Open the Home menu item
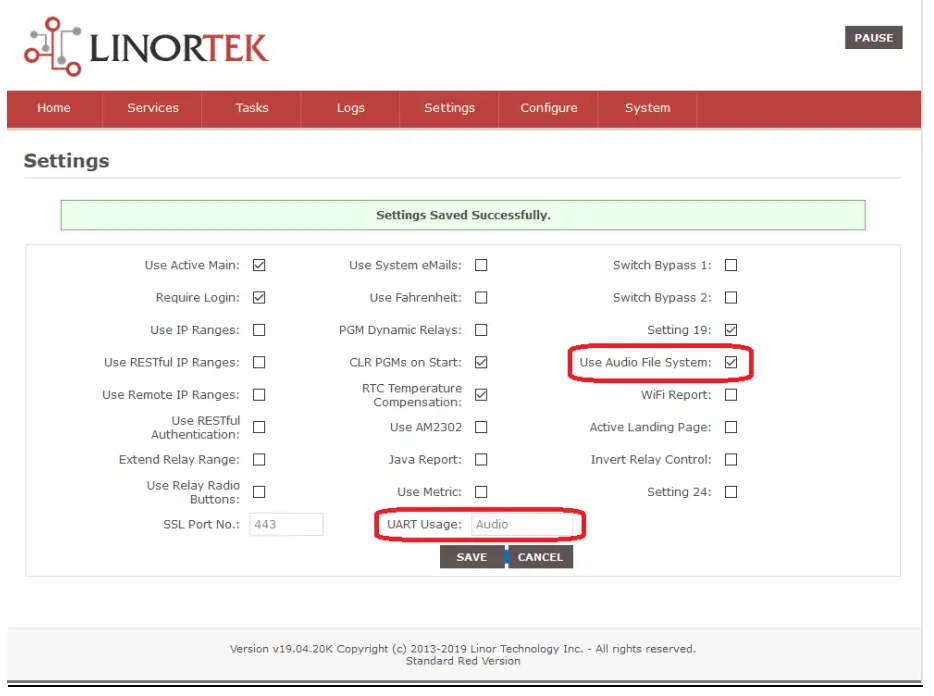The width and height of the screenshot is (934, 696). pyautogui.click(x=53, y=108)
